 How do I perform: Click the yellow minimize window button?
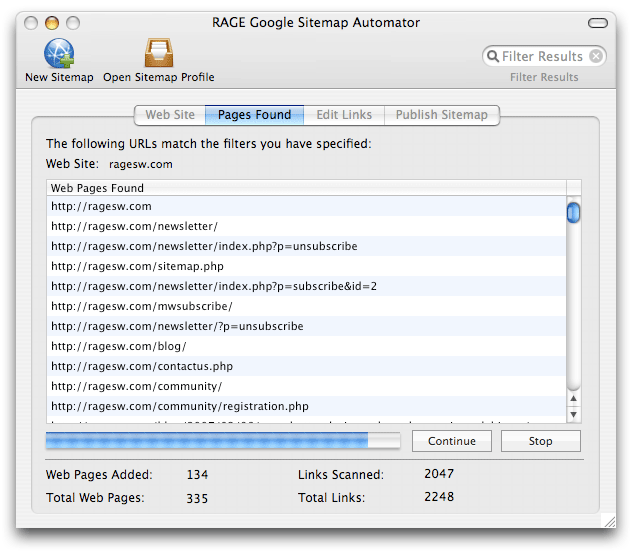pos(52,23)
